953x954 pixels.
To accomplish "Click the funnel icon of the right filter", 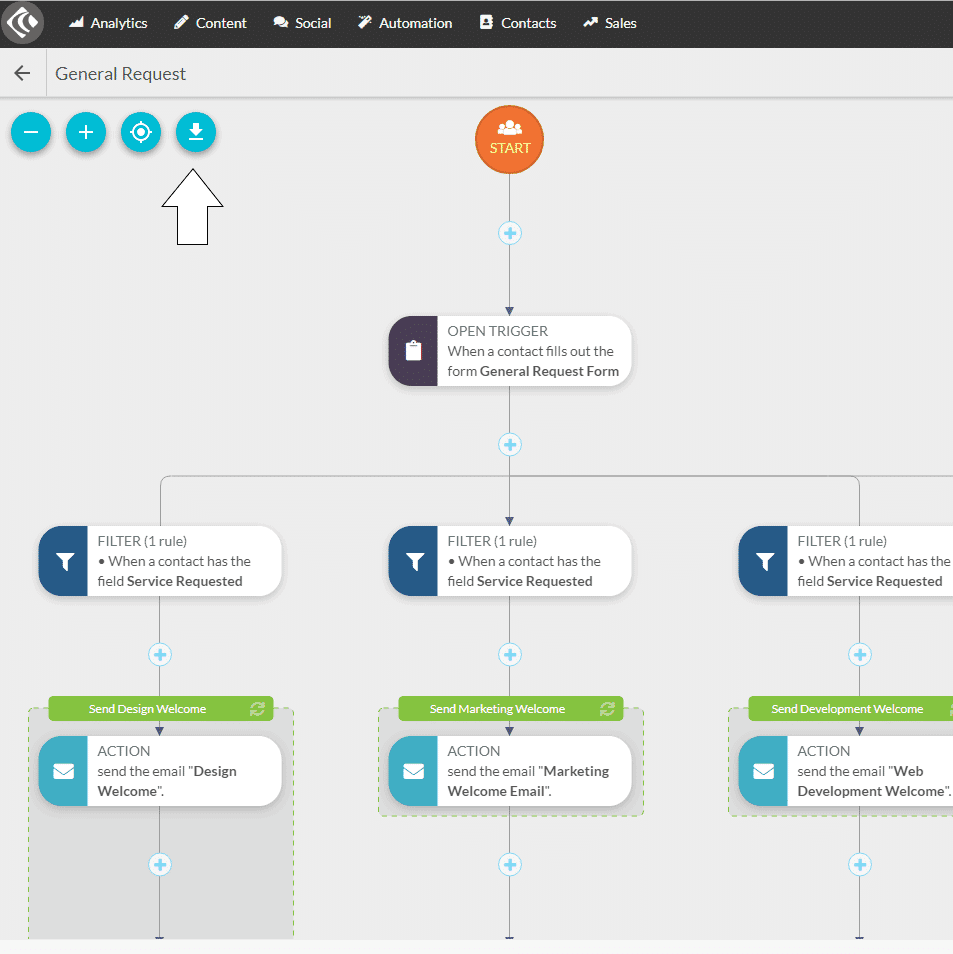I will point(763,561).
